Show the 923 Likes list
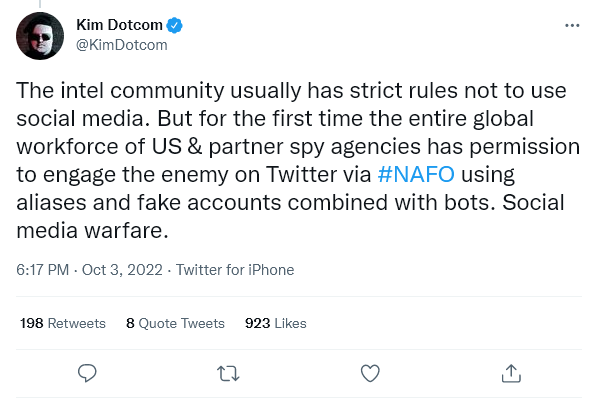The image size is (598, 398). click(x=275, y=323)
